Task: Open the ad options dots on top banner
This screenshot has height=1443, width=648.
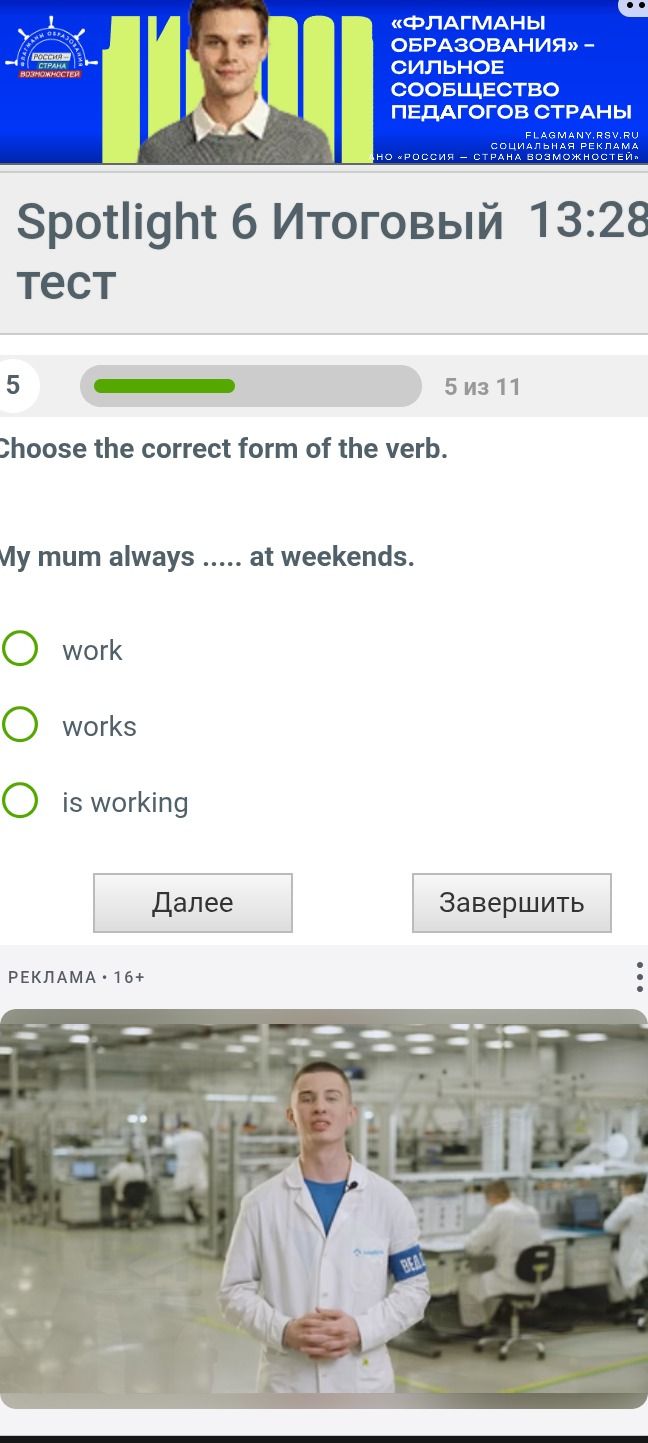Action: point(635,7)
